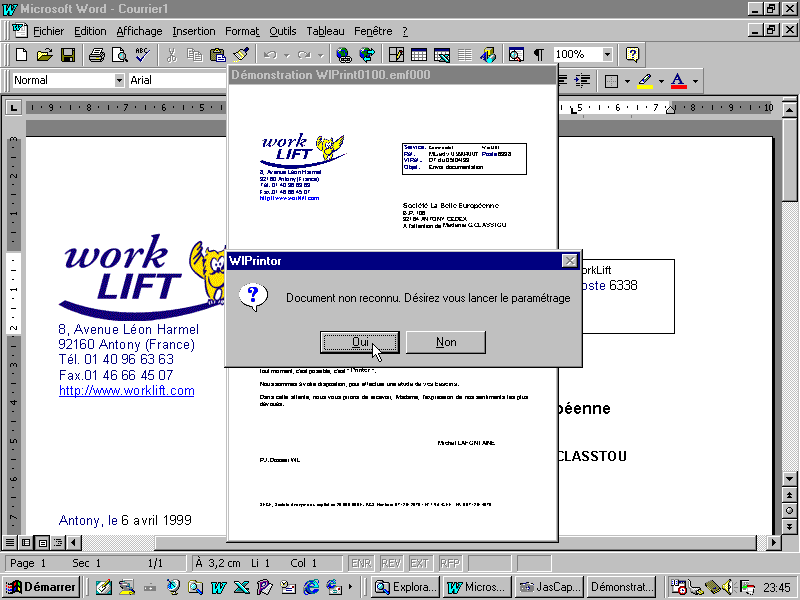
Task: Switch to Outline view button
Action: coord(58,542)
